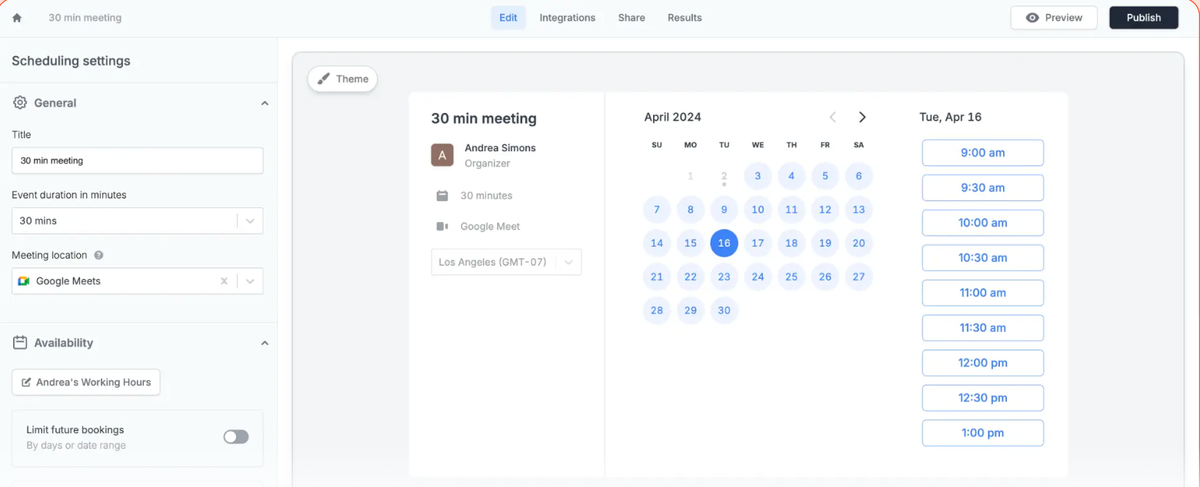Click the "Scheduling settings" heading
Image resolution: width=1200 pixels, height=487 pixels.
coord(71,61)
